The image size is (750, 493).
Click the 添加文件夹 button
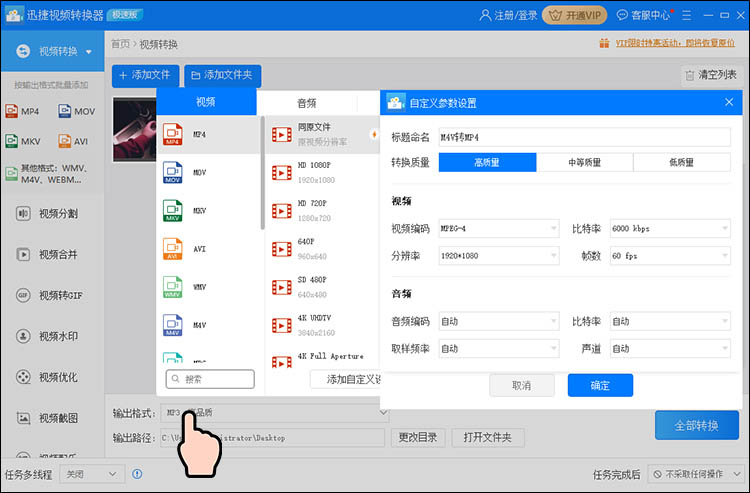(222, 76)
